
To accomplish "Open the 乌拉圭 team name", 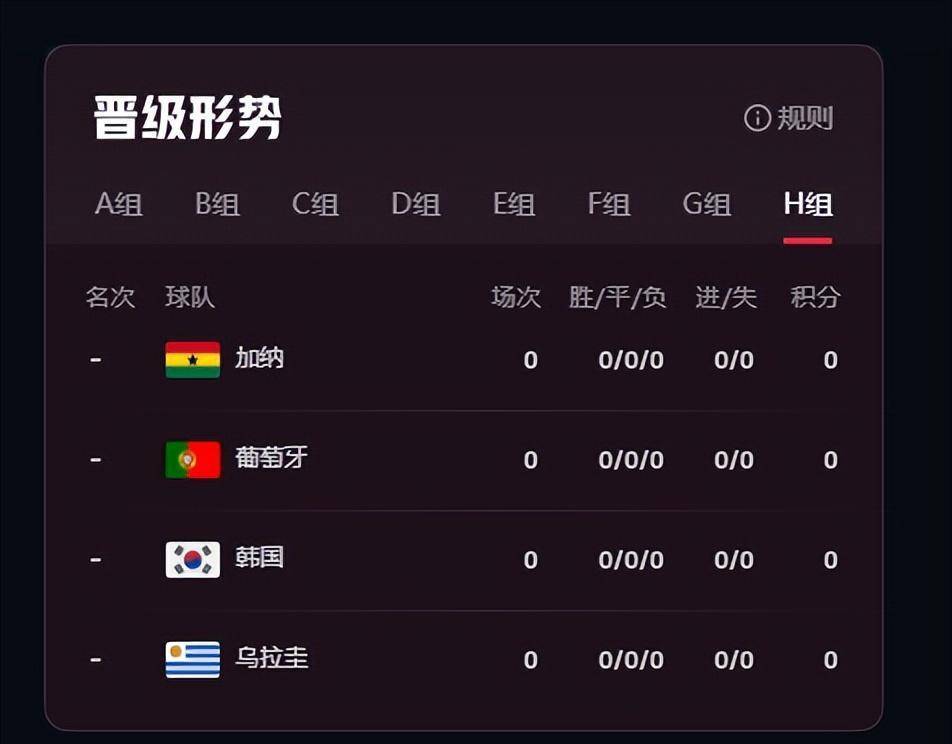I will click(x=272, y=658).
